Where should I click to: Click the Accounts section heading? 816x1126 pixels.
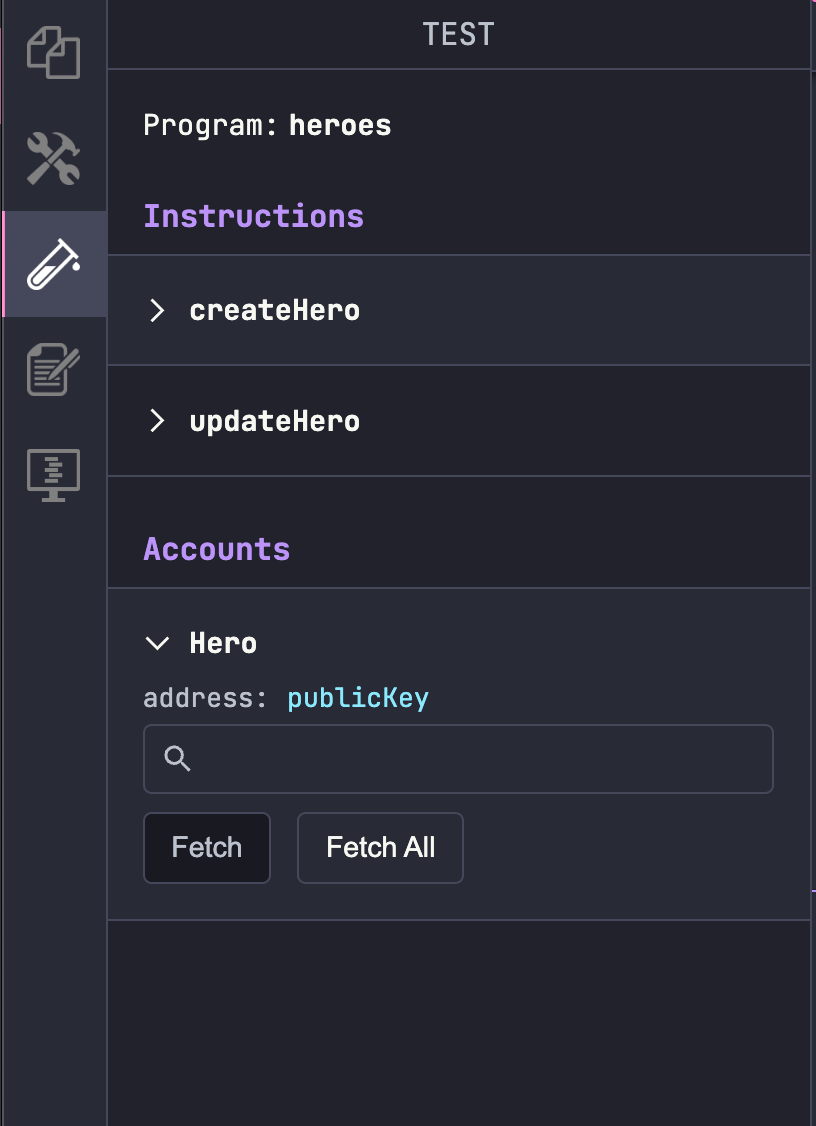click(217, 549)
